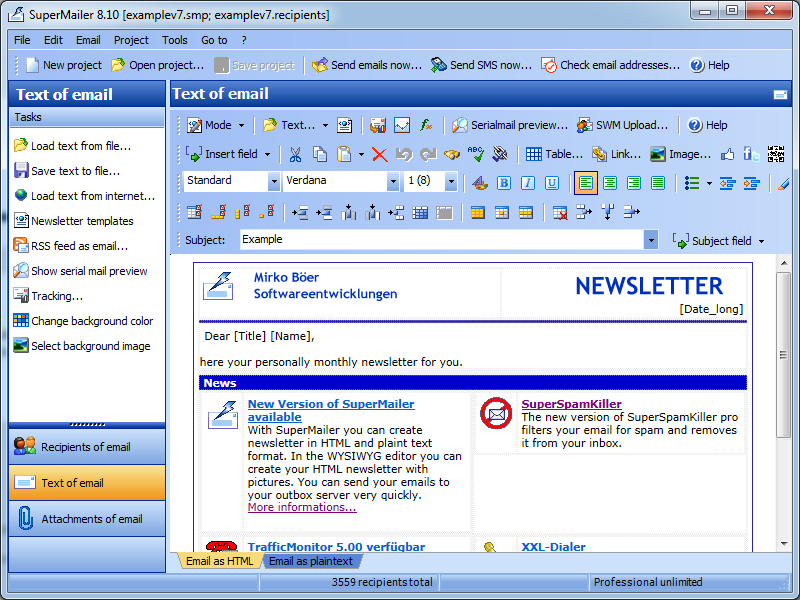Open Recipients of email section

tap(87, 447)
